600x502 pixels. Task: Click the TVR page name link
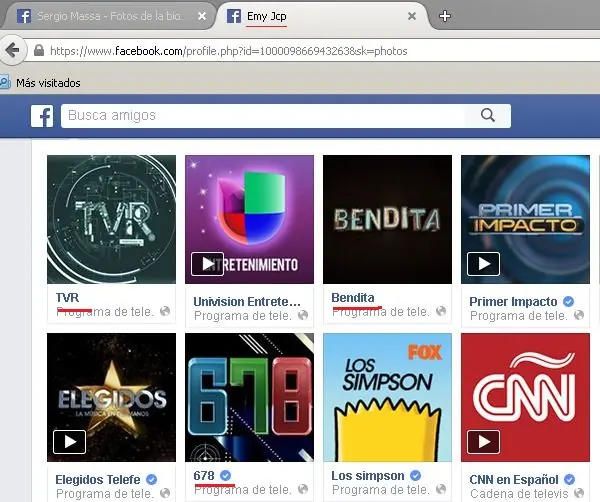(x=67, y=297)
